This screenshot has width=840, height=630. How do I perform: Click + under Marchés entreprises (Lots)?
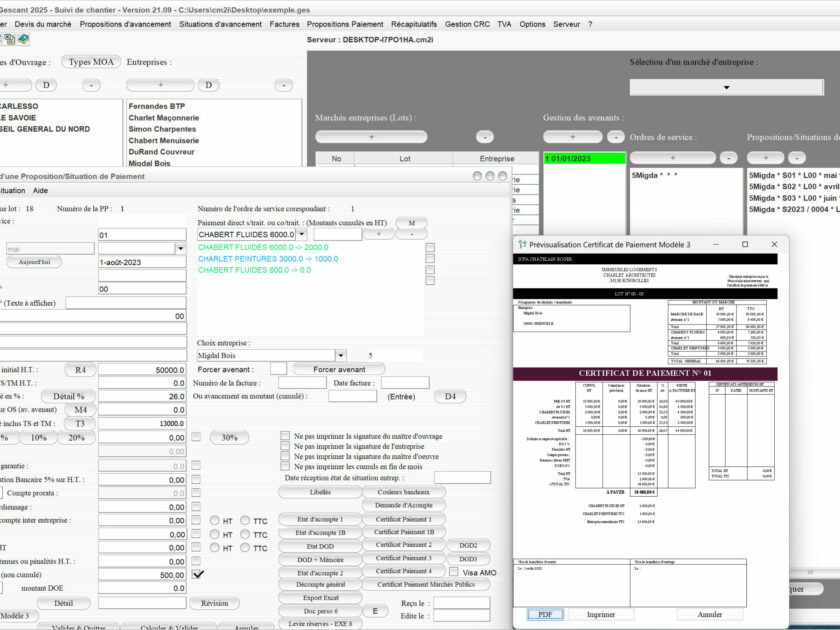tap(371, 137)
